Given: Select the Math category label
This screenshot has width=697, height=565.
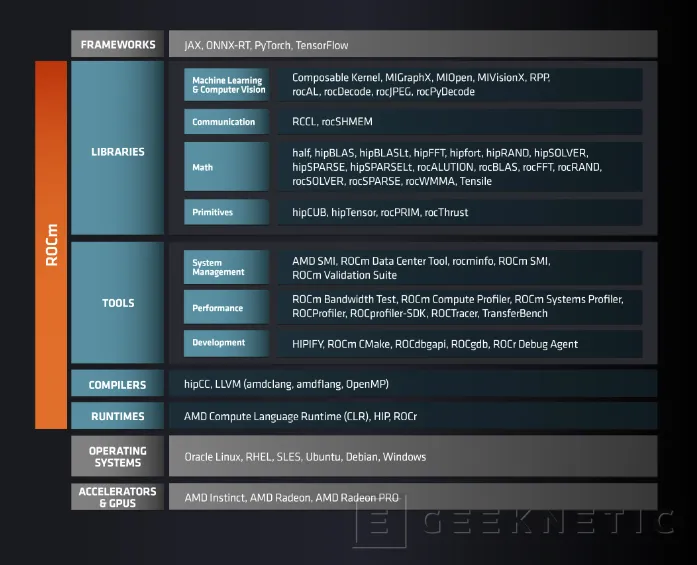Looking at the screenshot, I should tap(227, 167).
